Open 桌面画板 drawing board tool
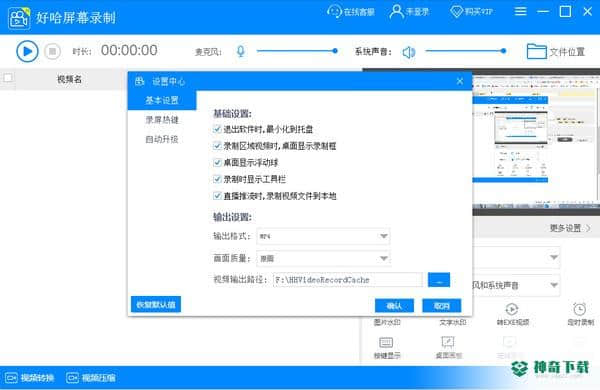Viewport: 600px width, 390px height. pyautogui.click(x=448, y=348)
